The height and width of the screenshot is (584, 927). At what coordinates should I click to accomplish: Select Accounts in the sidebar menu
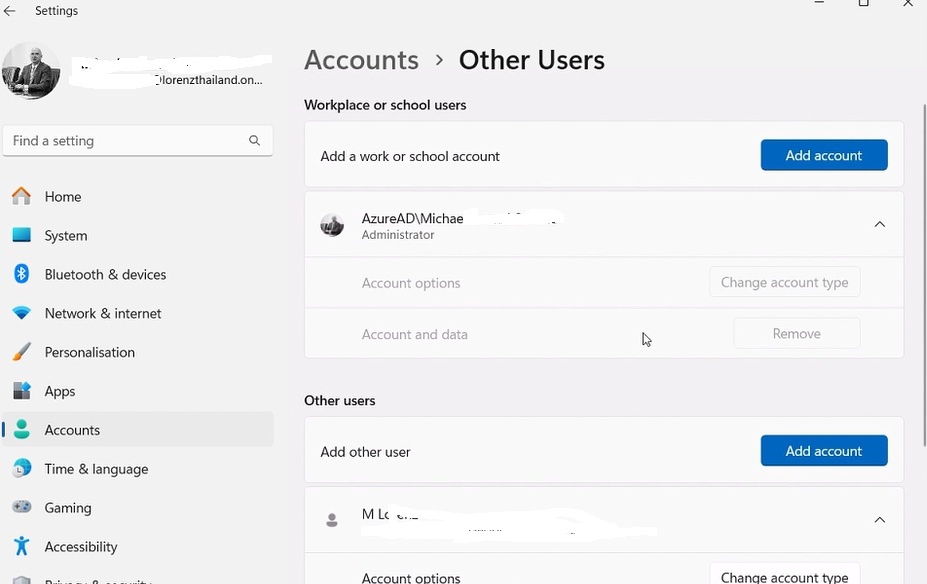72,430
